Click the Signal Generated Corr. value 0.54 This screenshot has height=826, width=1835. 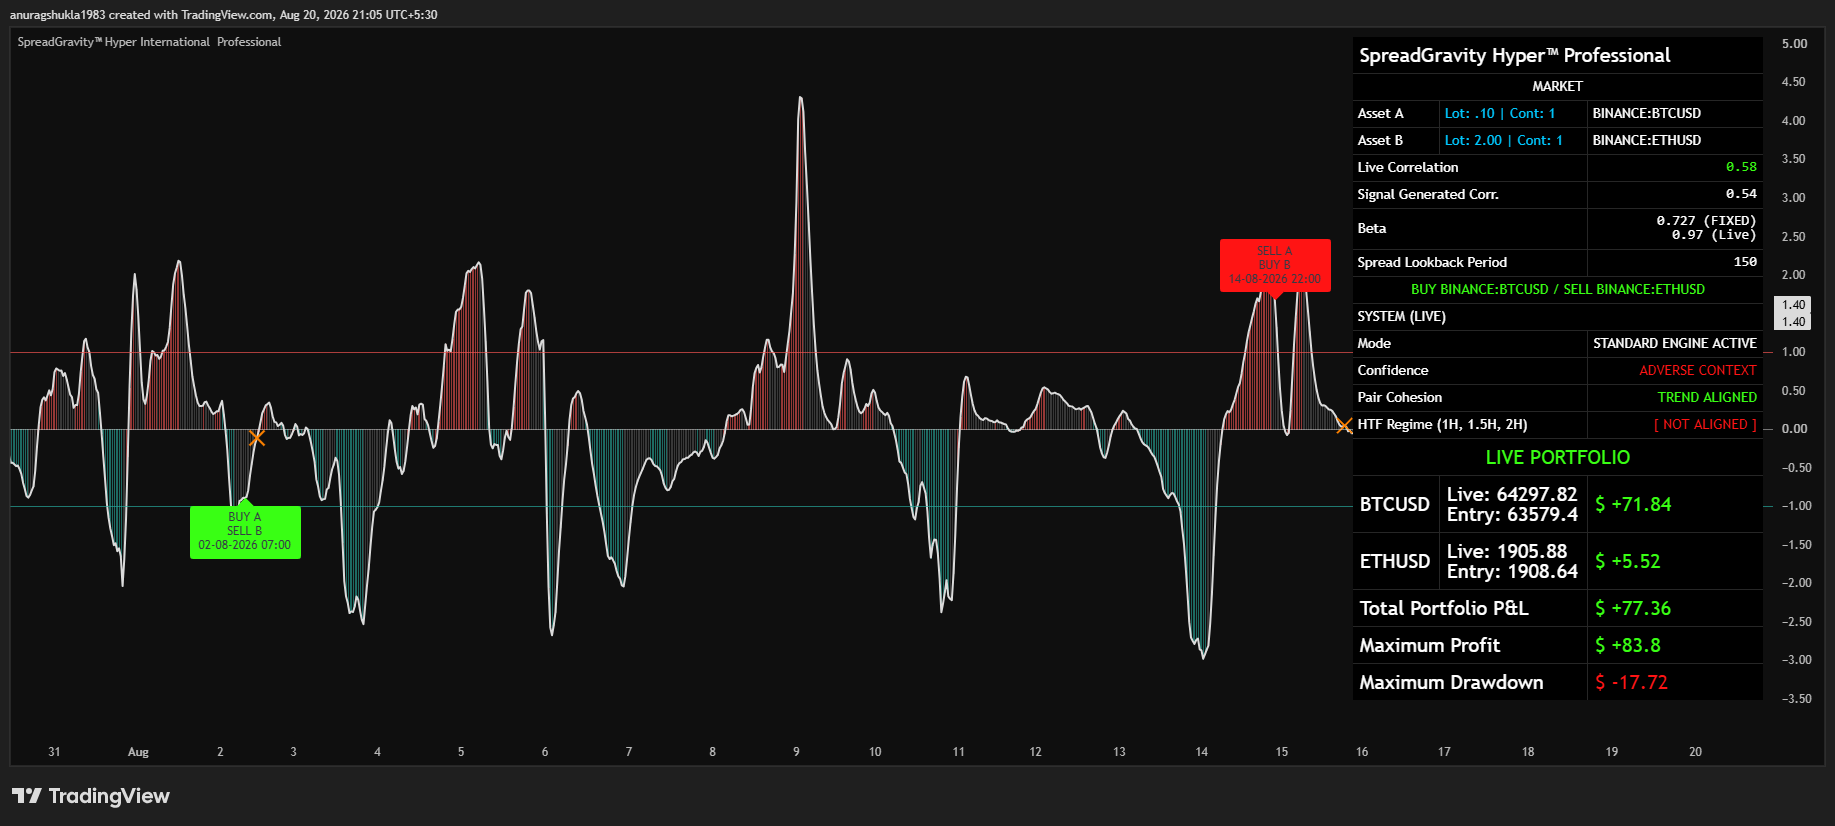1741,195
